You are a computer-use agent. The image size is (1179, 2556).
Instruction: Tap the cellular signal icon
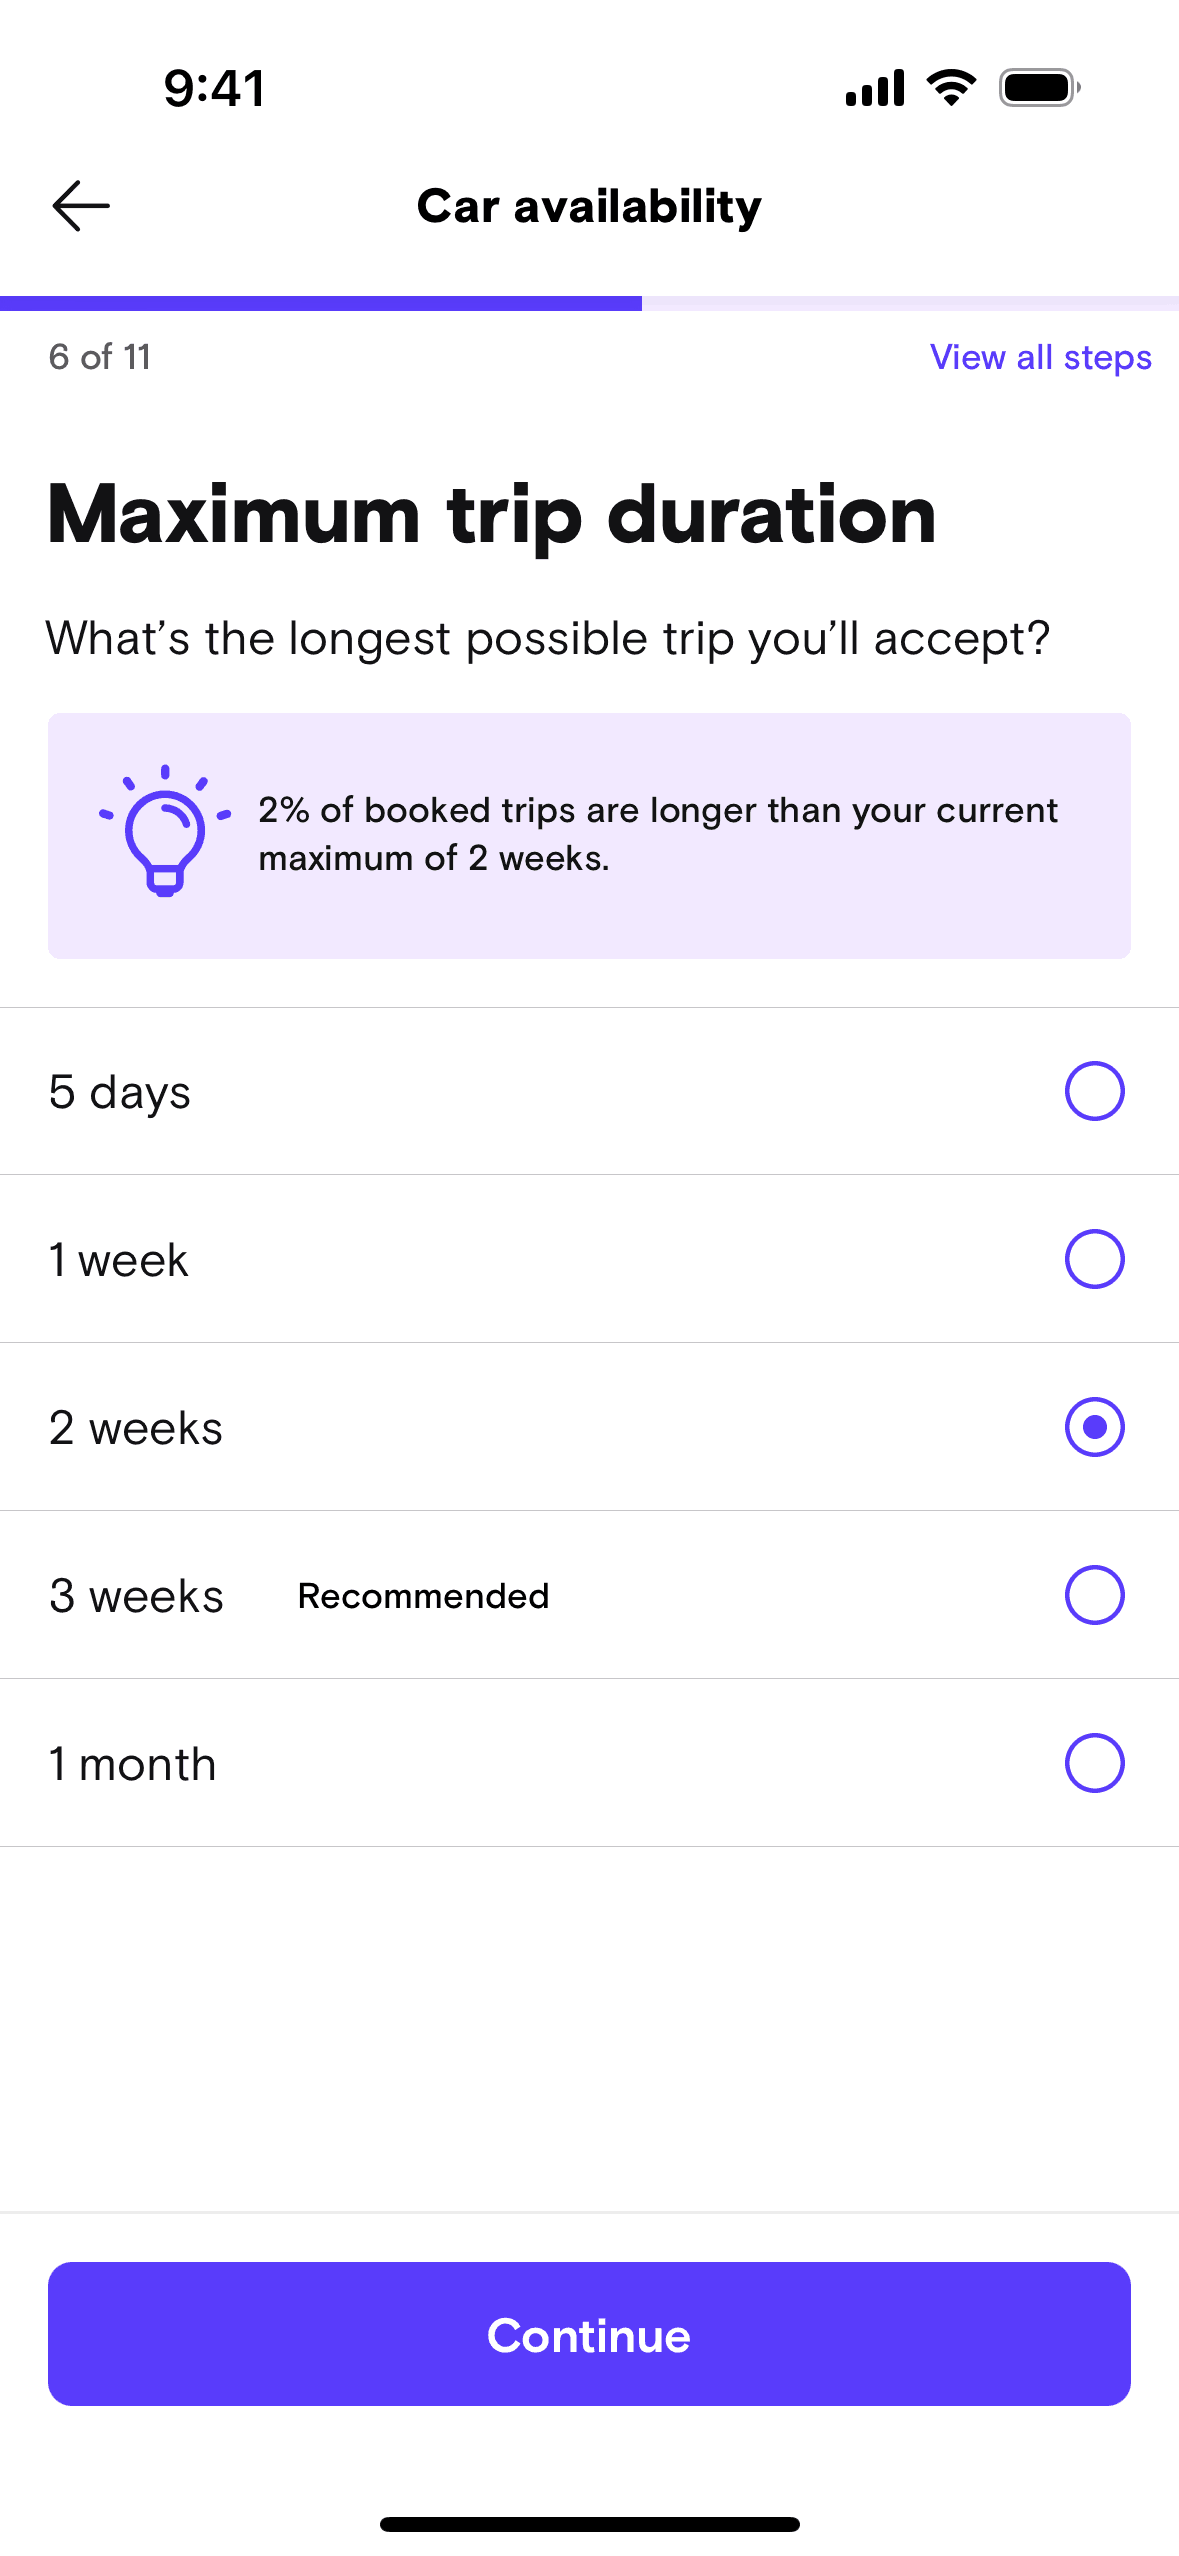coord(875,88)
